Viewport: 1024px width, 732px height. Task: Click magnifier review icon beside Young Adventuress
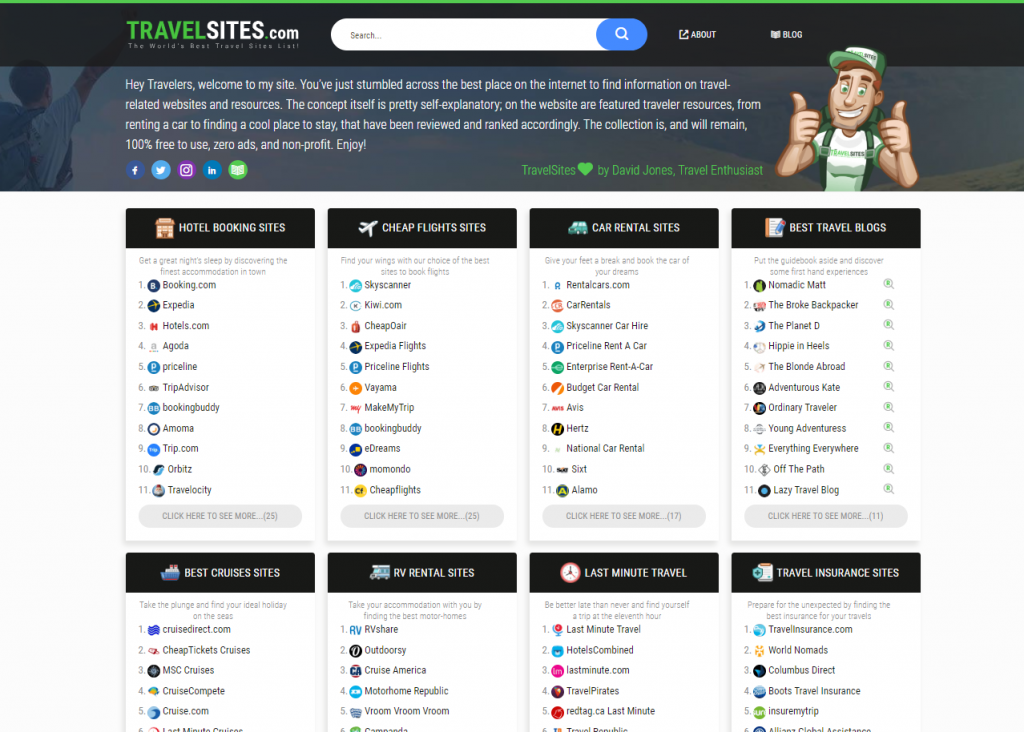[x=888, y=427]
